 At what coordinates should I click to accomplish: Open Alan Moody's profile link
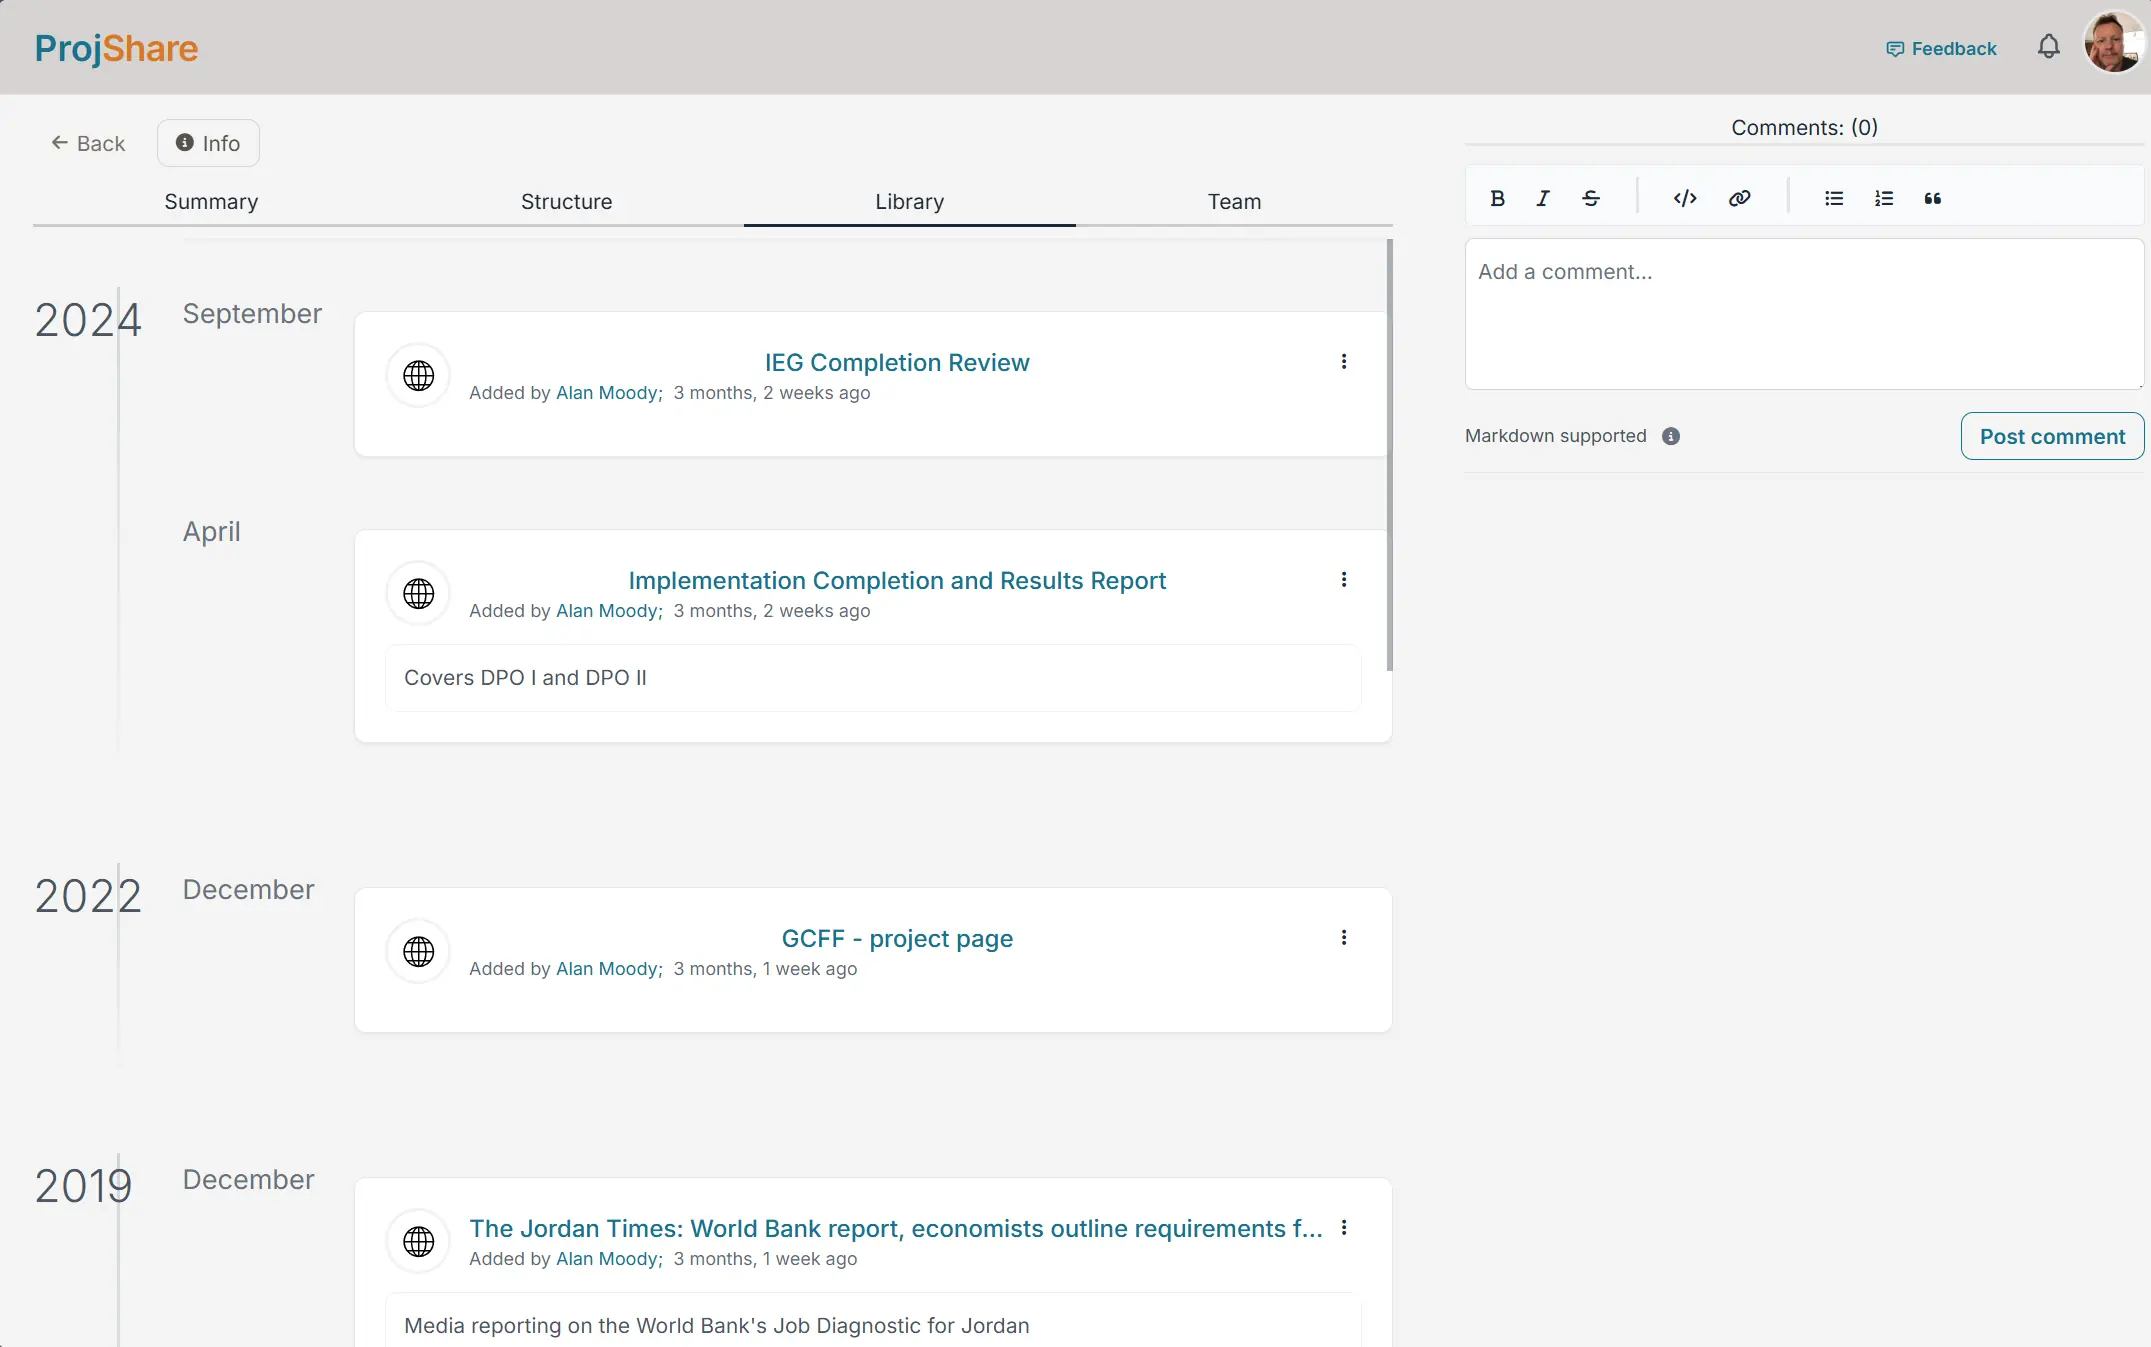[605, 393]
